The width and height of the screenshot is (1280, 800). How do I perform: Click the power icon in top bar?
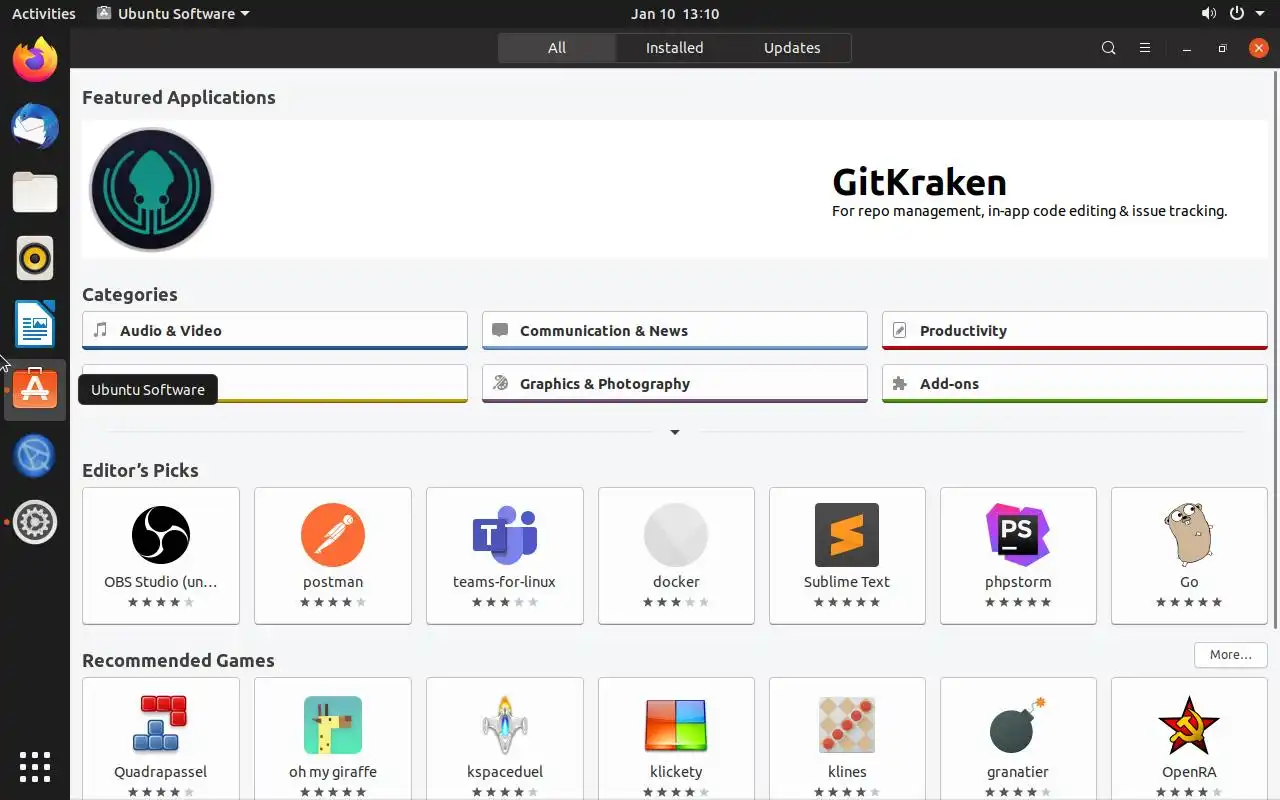tap(1237, 14)
